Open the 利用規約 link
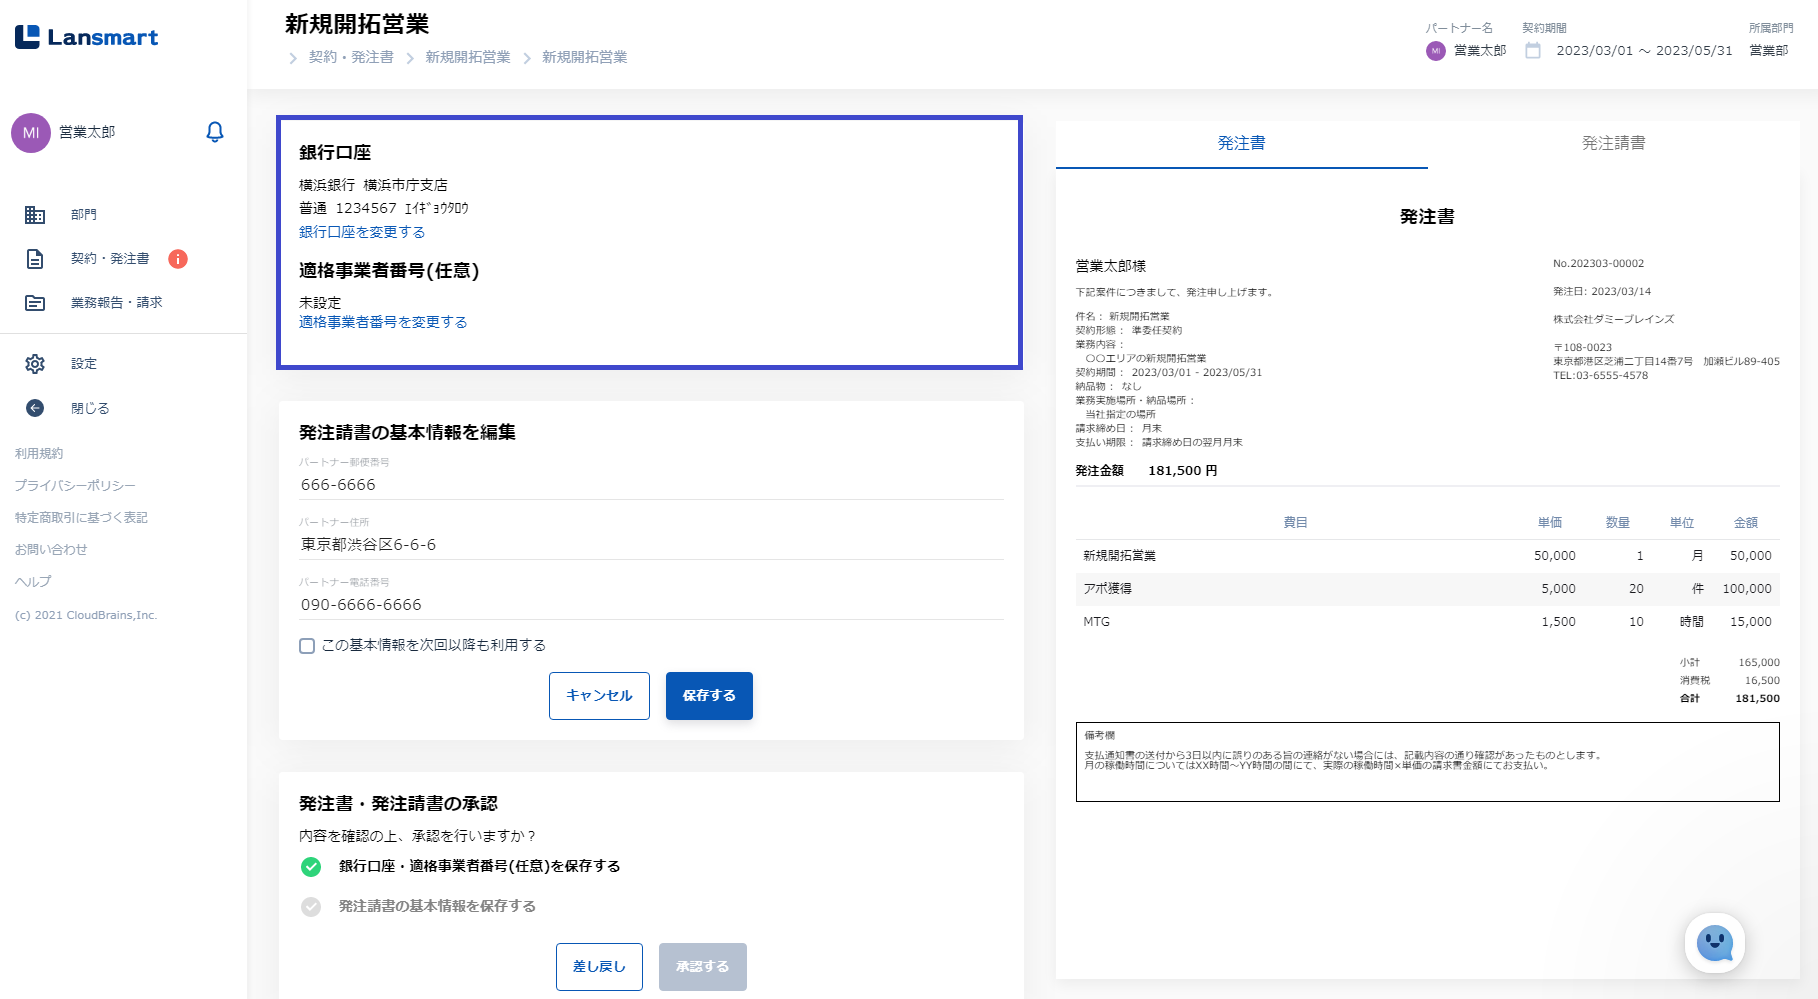This screenshot has height=999, width=1818. click(x=39, y=454)
